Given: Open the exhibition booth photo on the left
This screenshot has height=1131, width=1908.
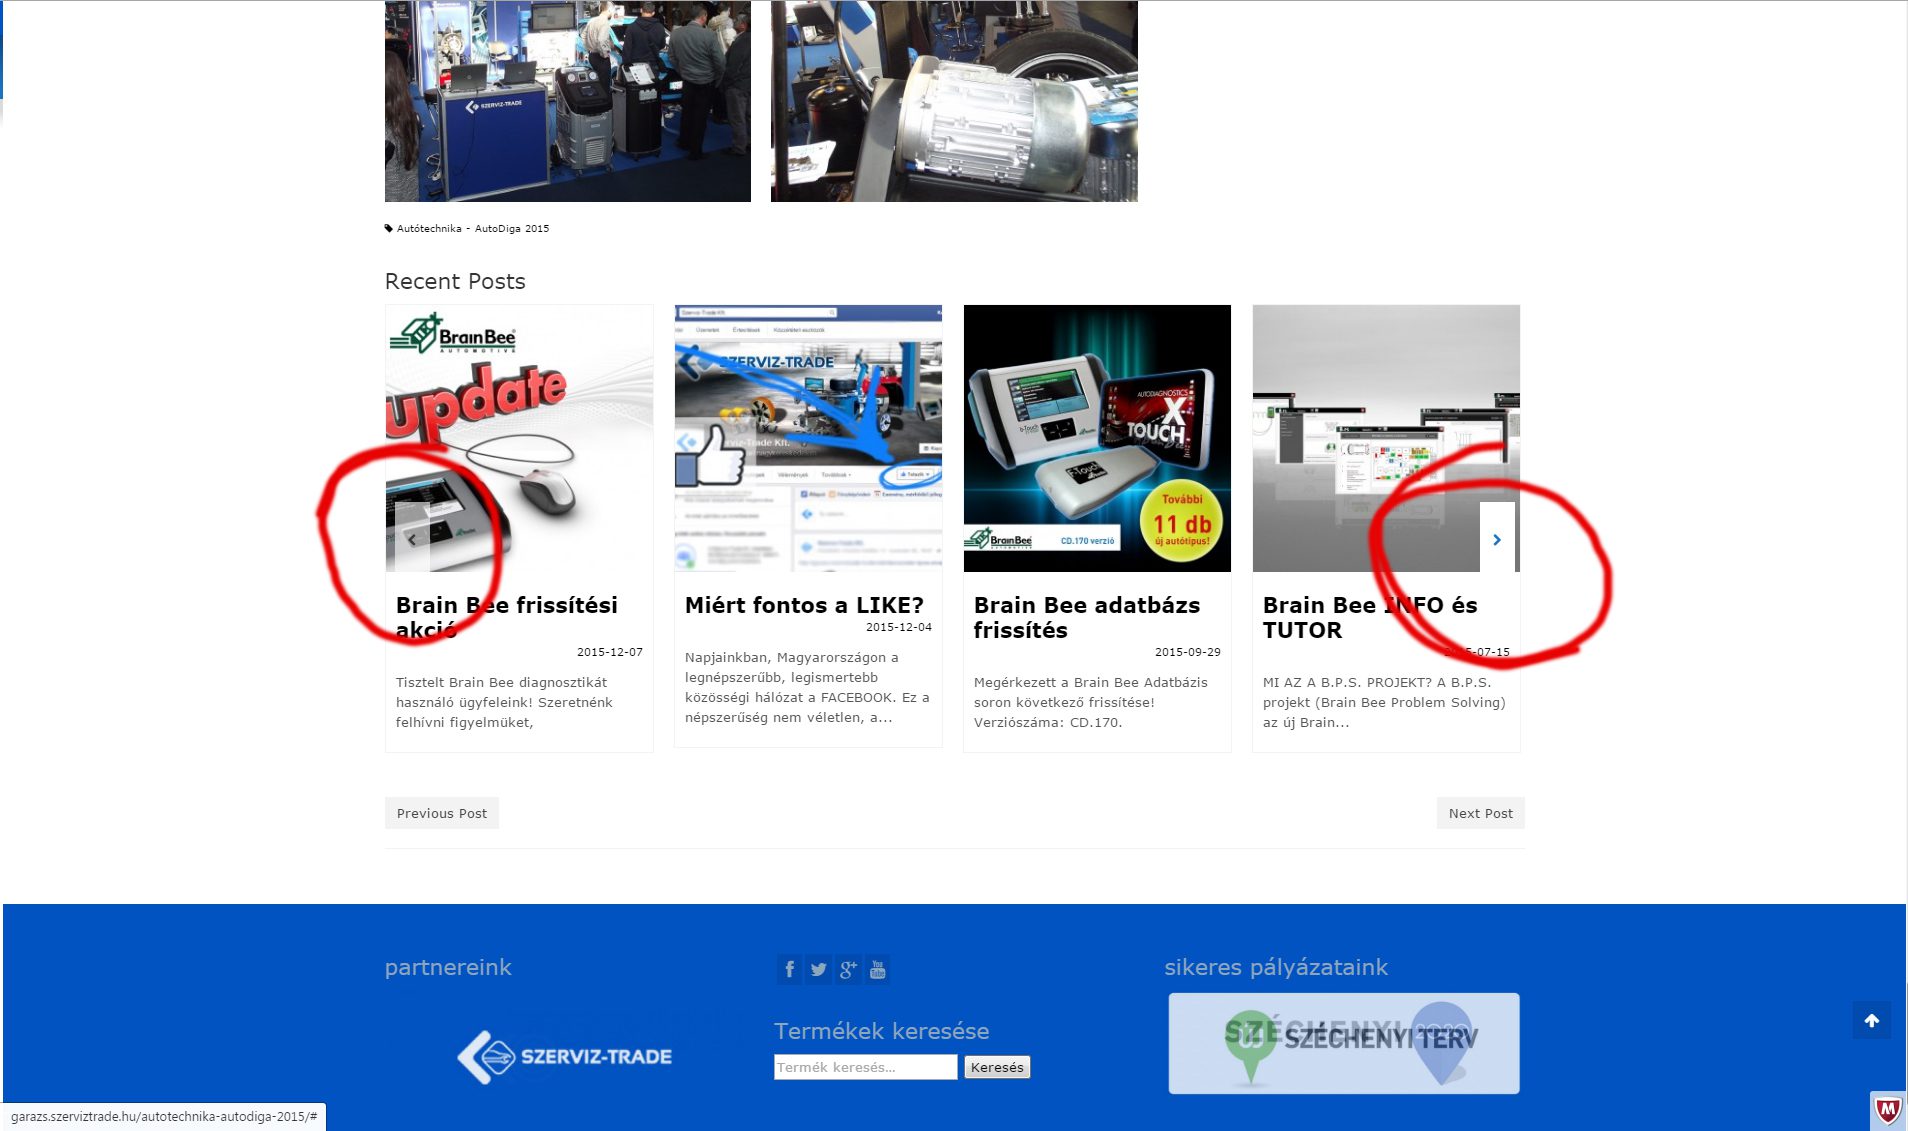Looking at the screenshot, I should (568, 101).
